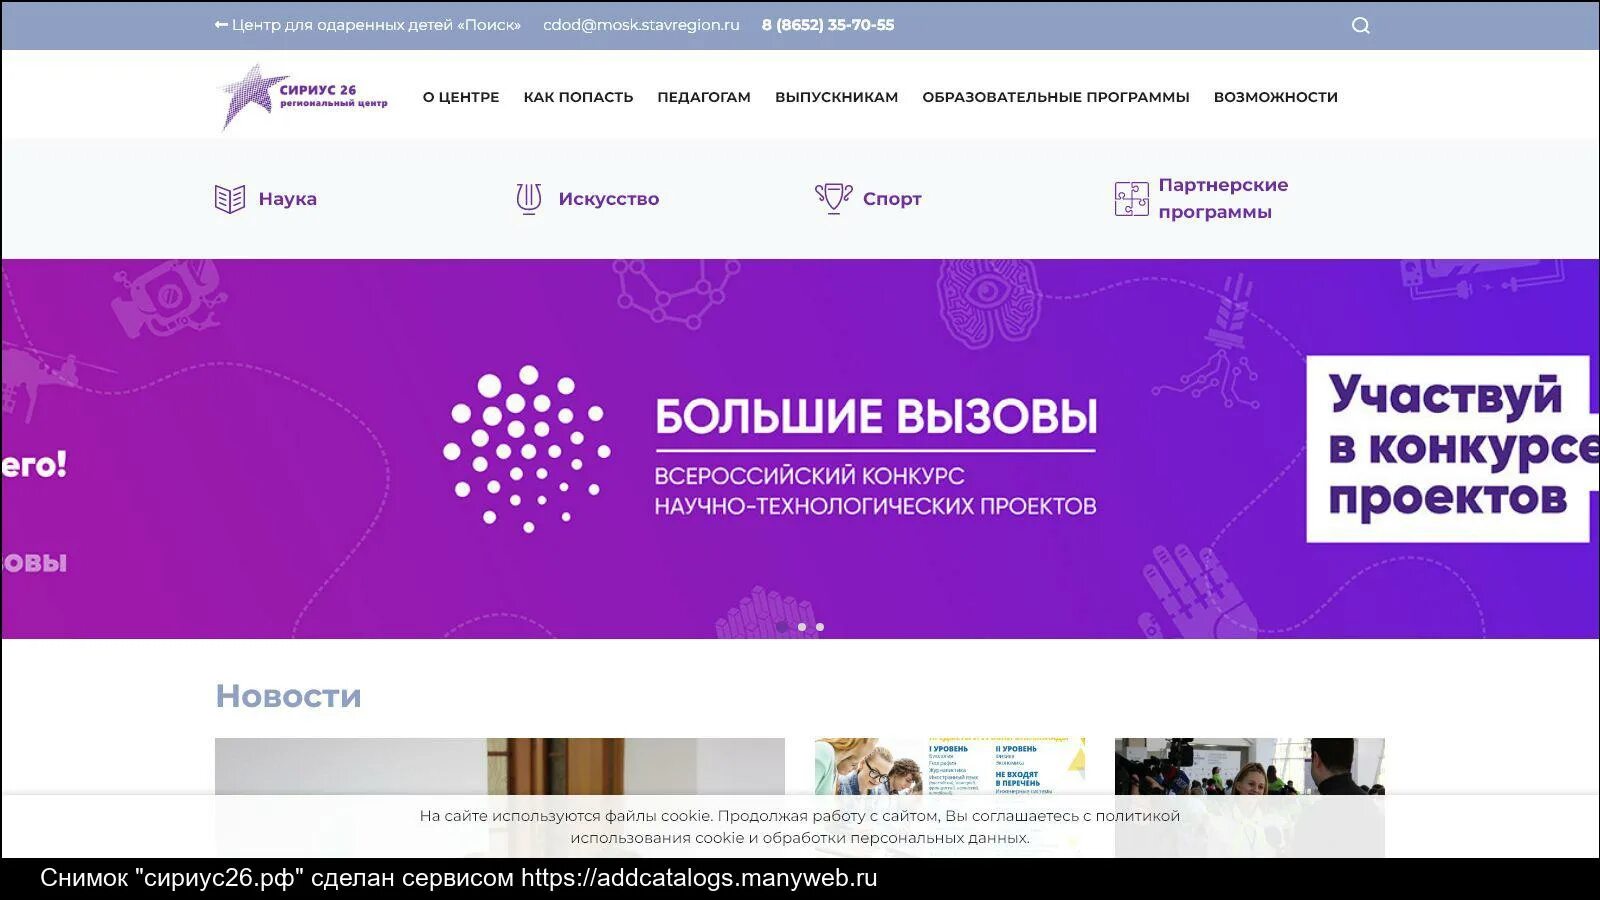This screenshot has width=1600, height=900.
Task: Select the Спорт category link
Action: pyautogui.click(x=892, y=199)
